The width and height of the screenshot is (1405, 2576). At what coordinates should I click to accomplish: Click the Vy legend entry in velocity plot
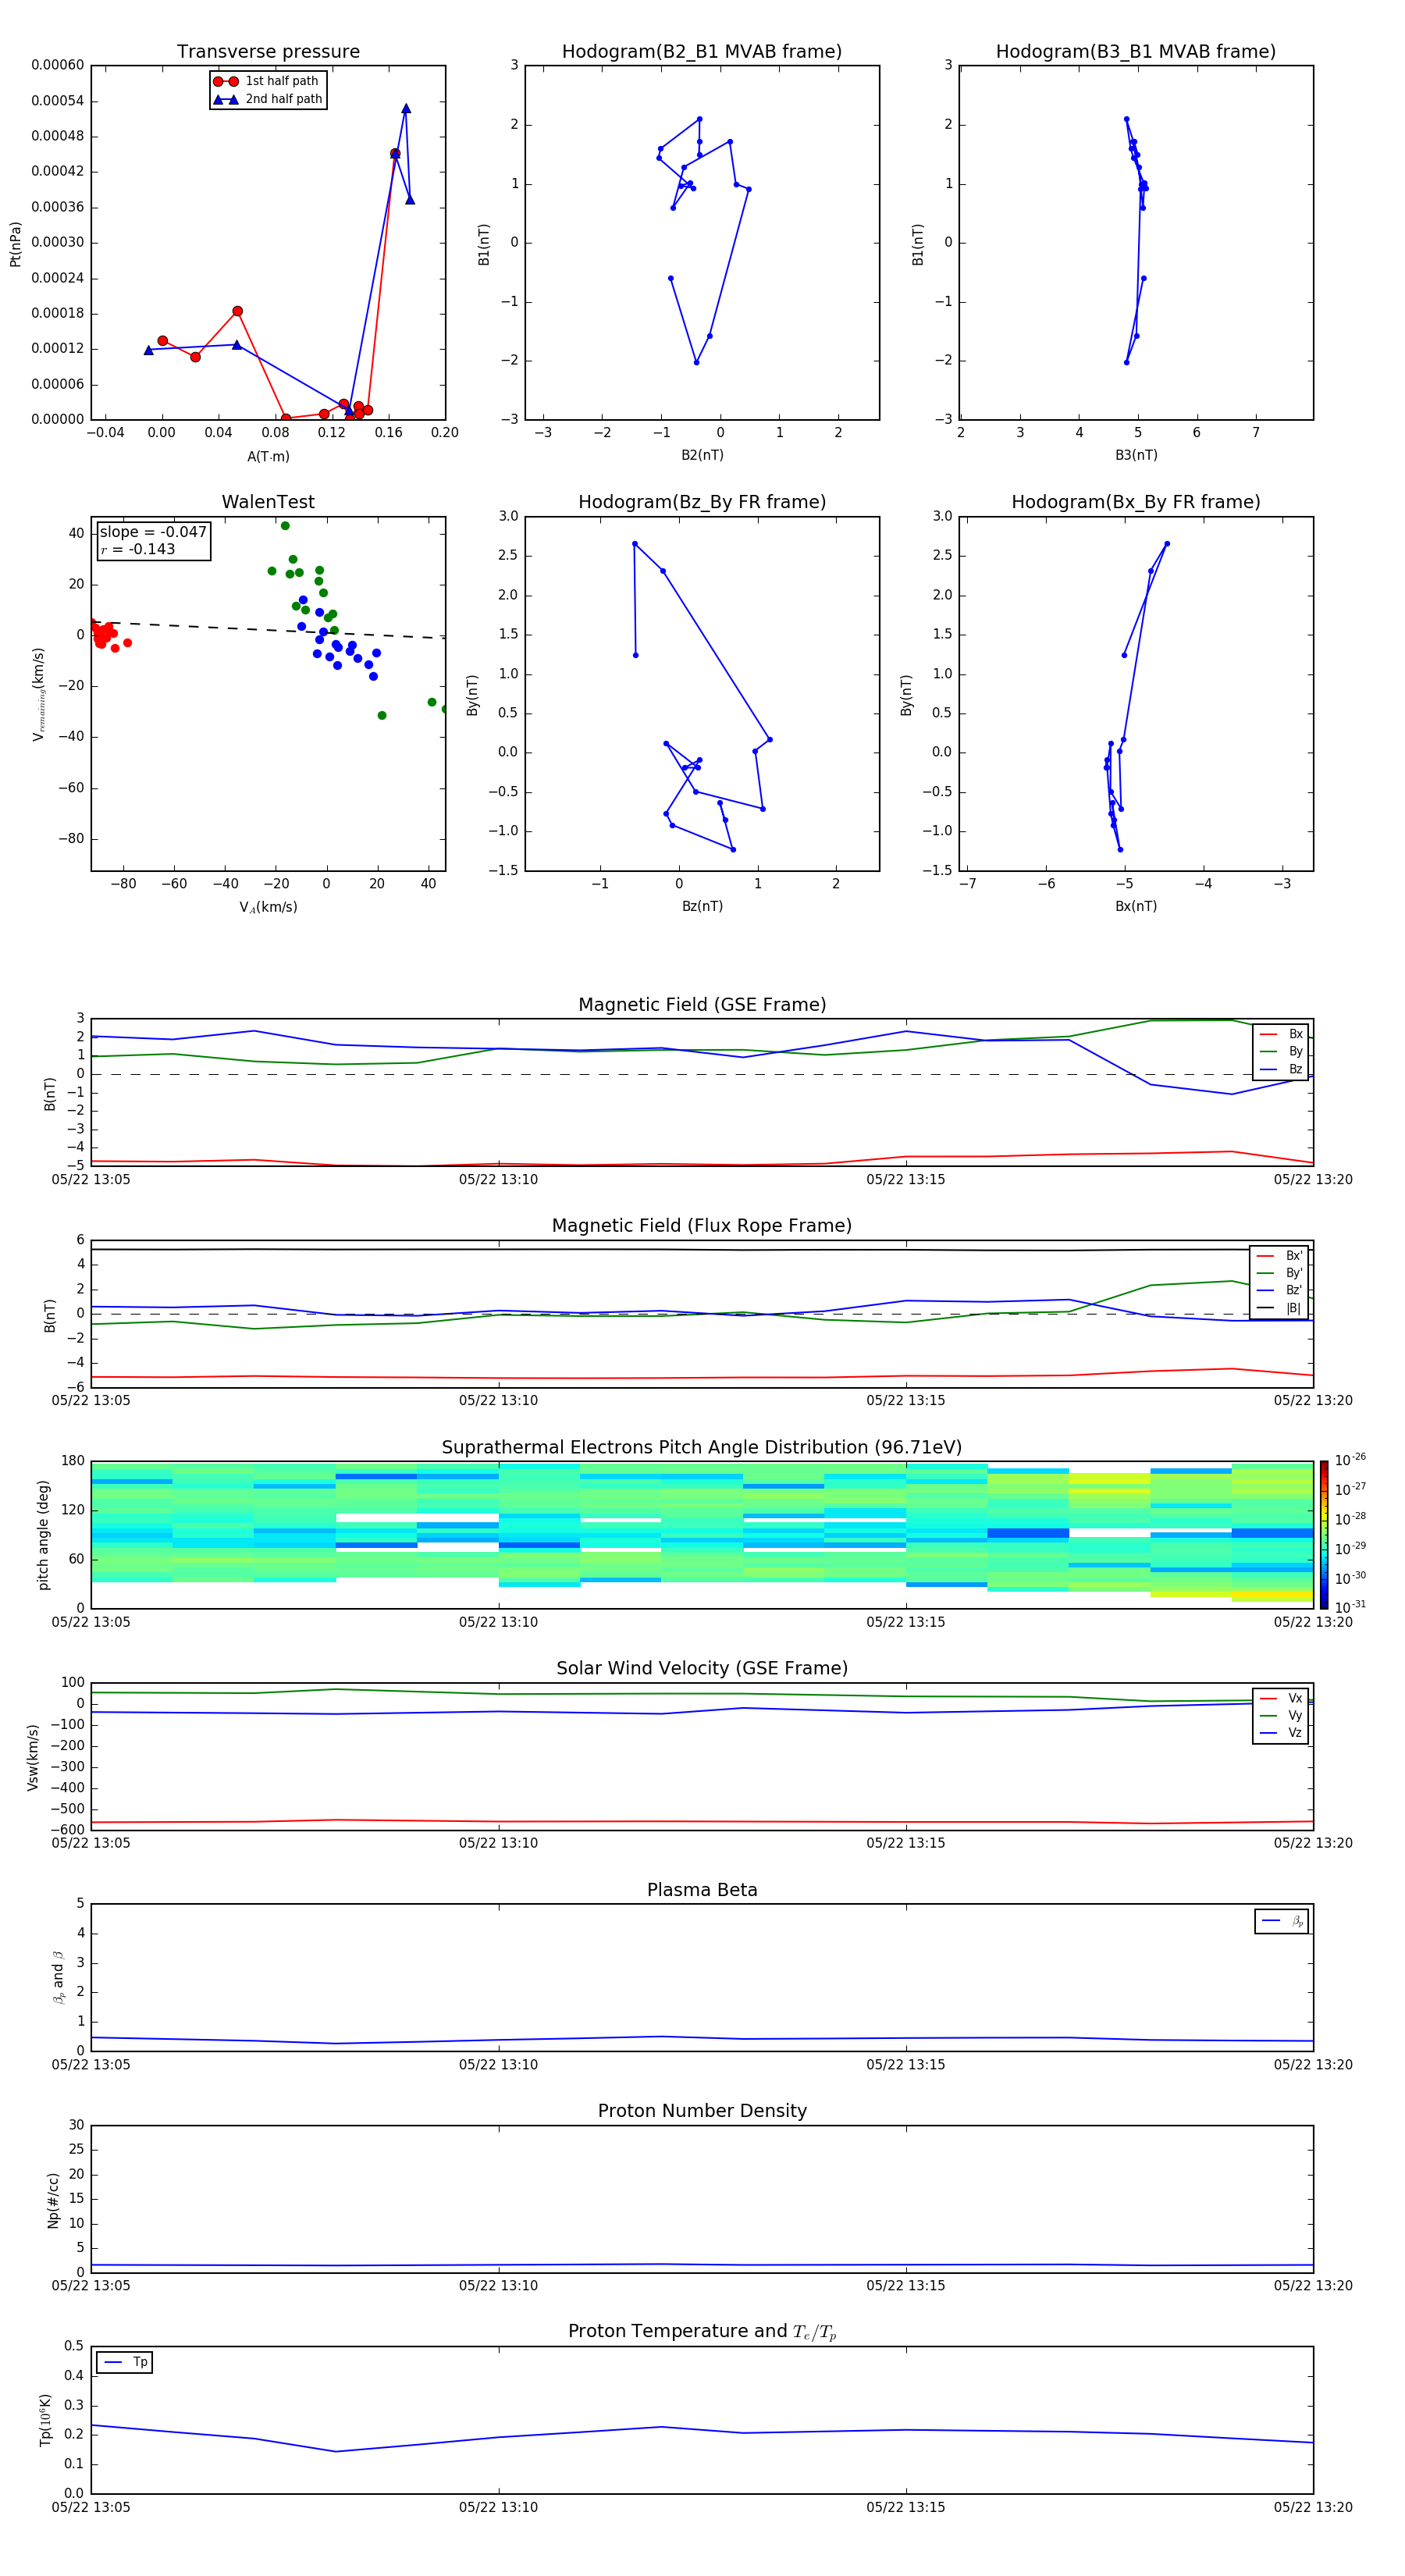pyautogui.click(x=1281, y=1715)
